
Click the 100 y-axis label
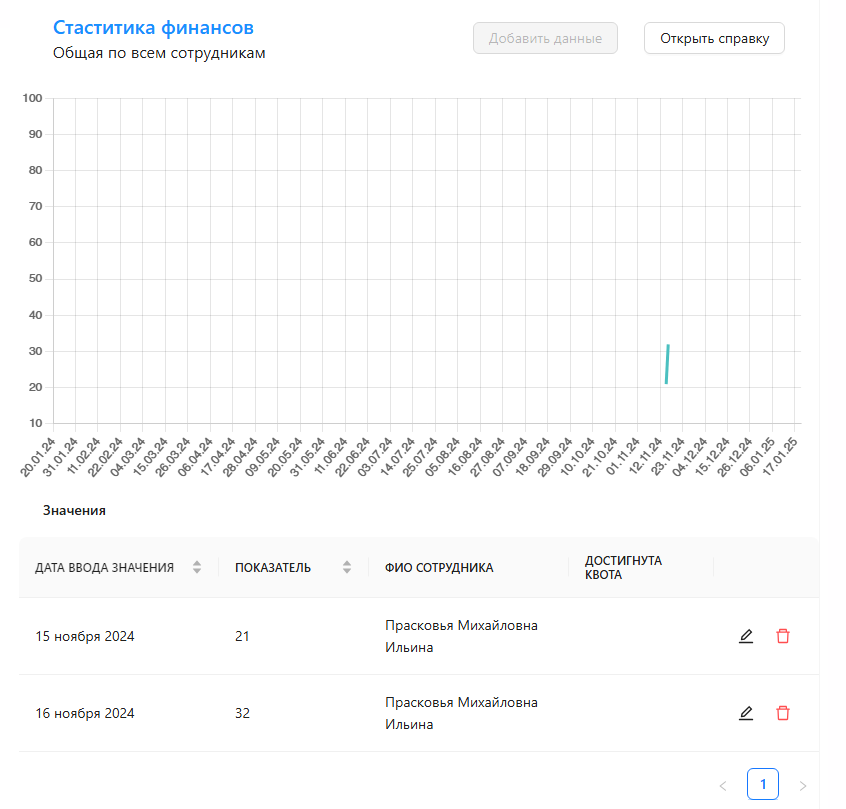pos(32,98)
